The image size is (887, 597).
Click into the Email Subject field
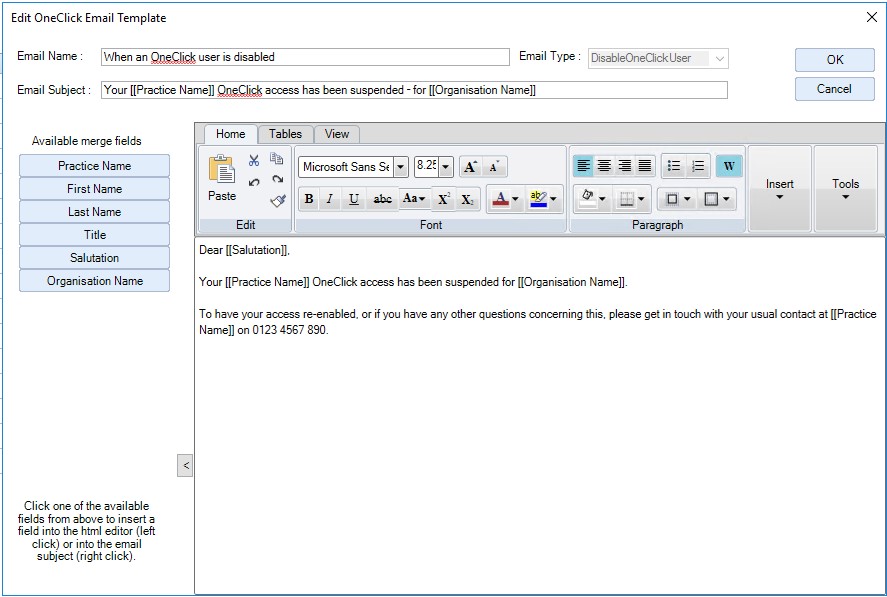pyautogui.click(x=414, y=90)
